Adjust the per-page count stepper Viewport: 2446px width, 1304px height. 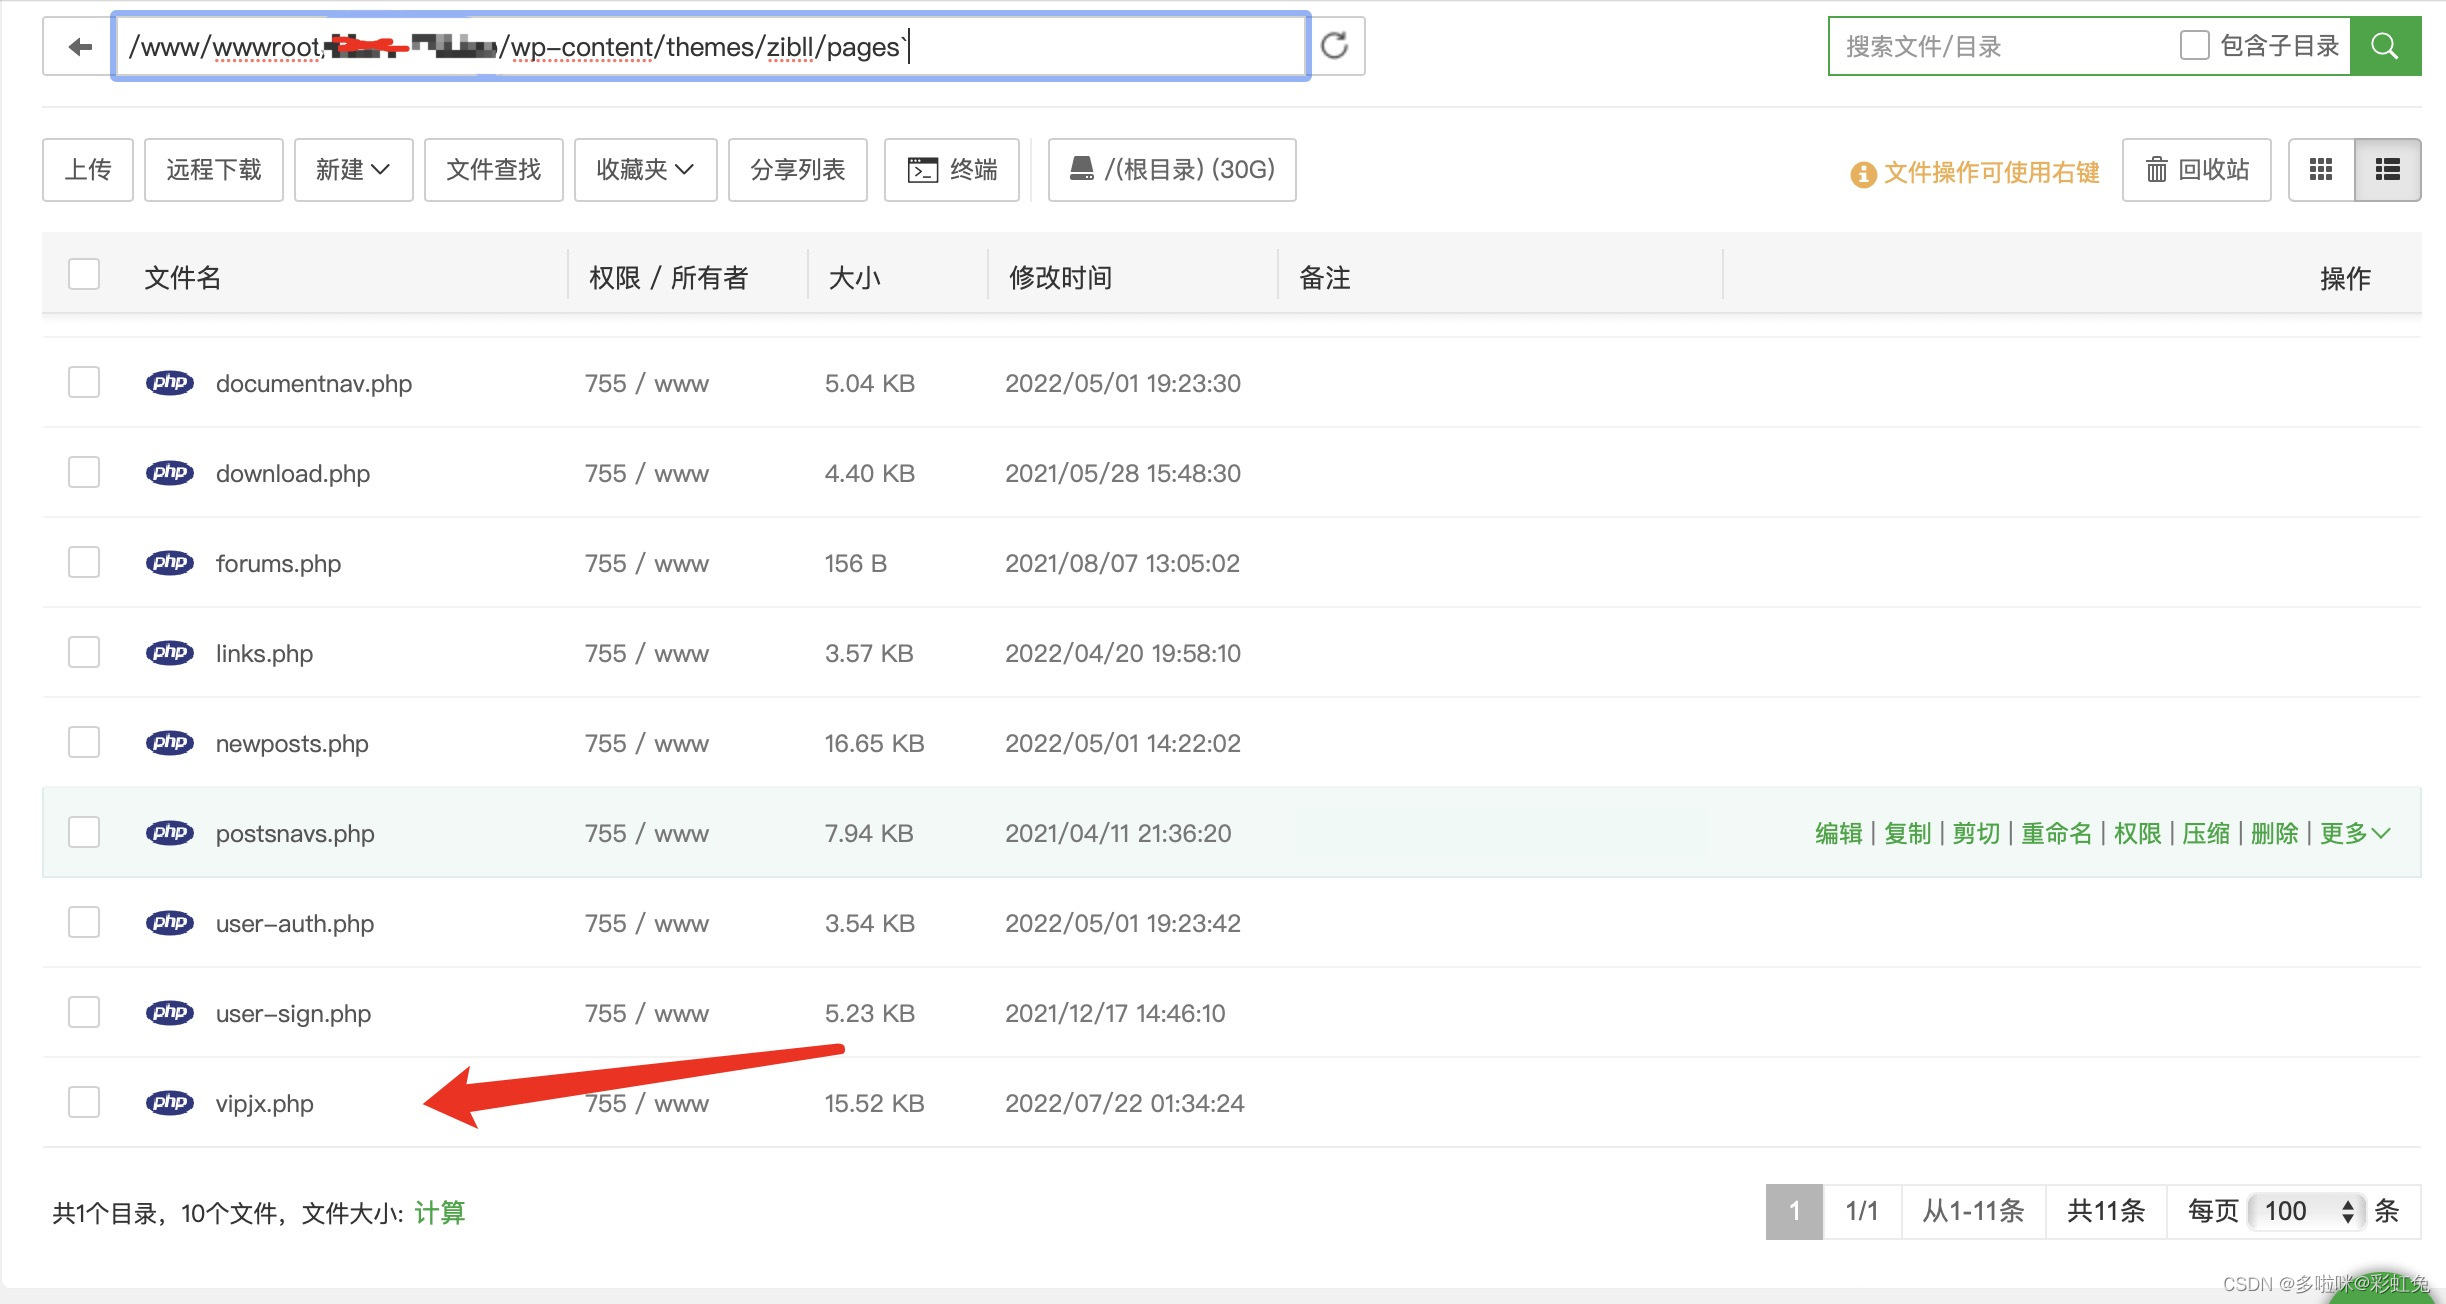coord(2350,1211)
